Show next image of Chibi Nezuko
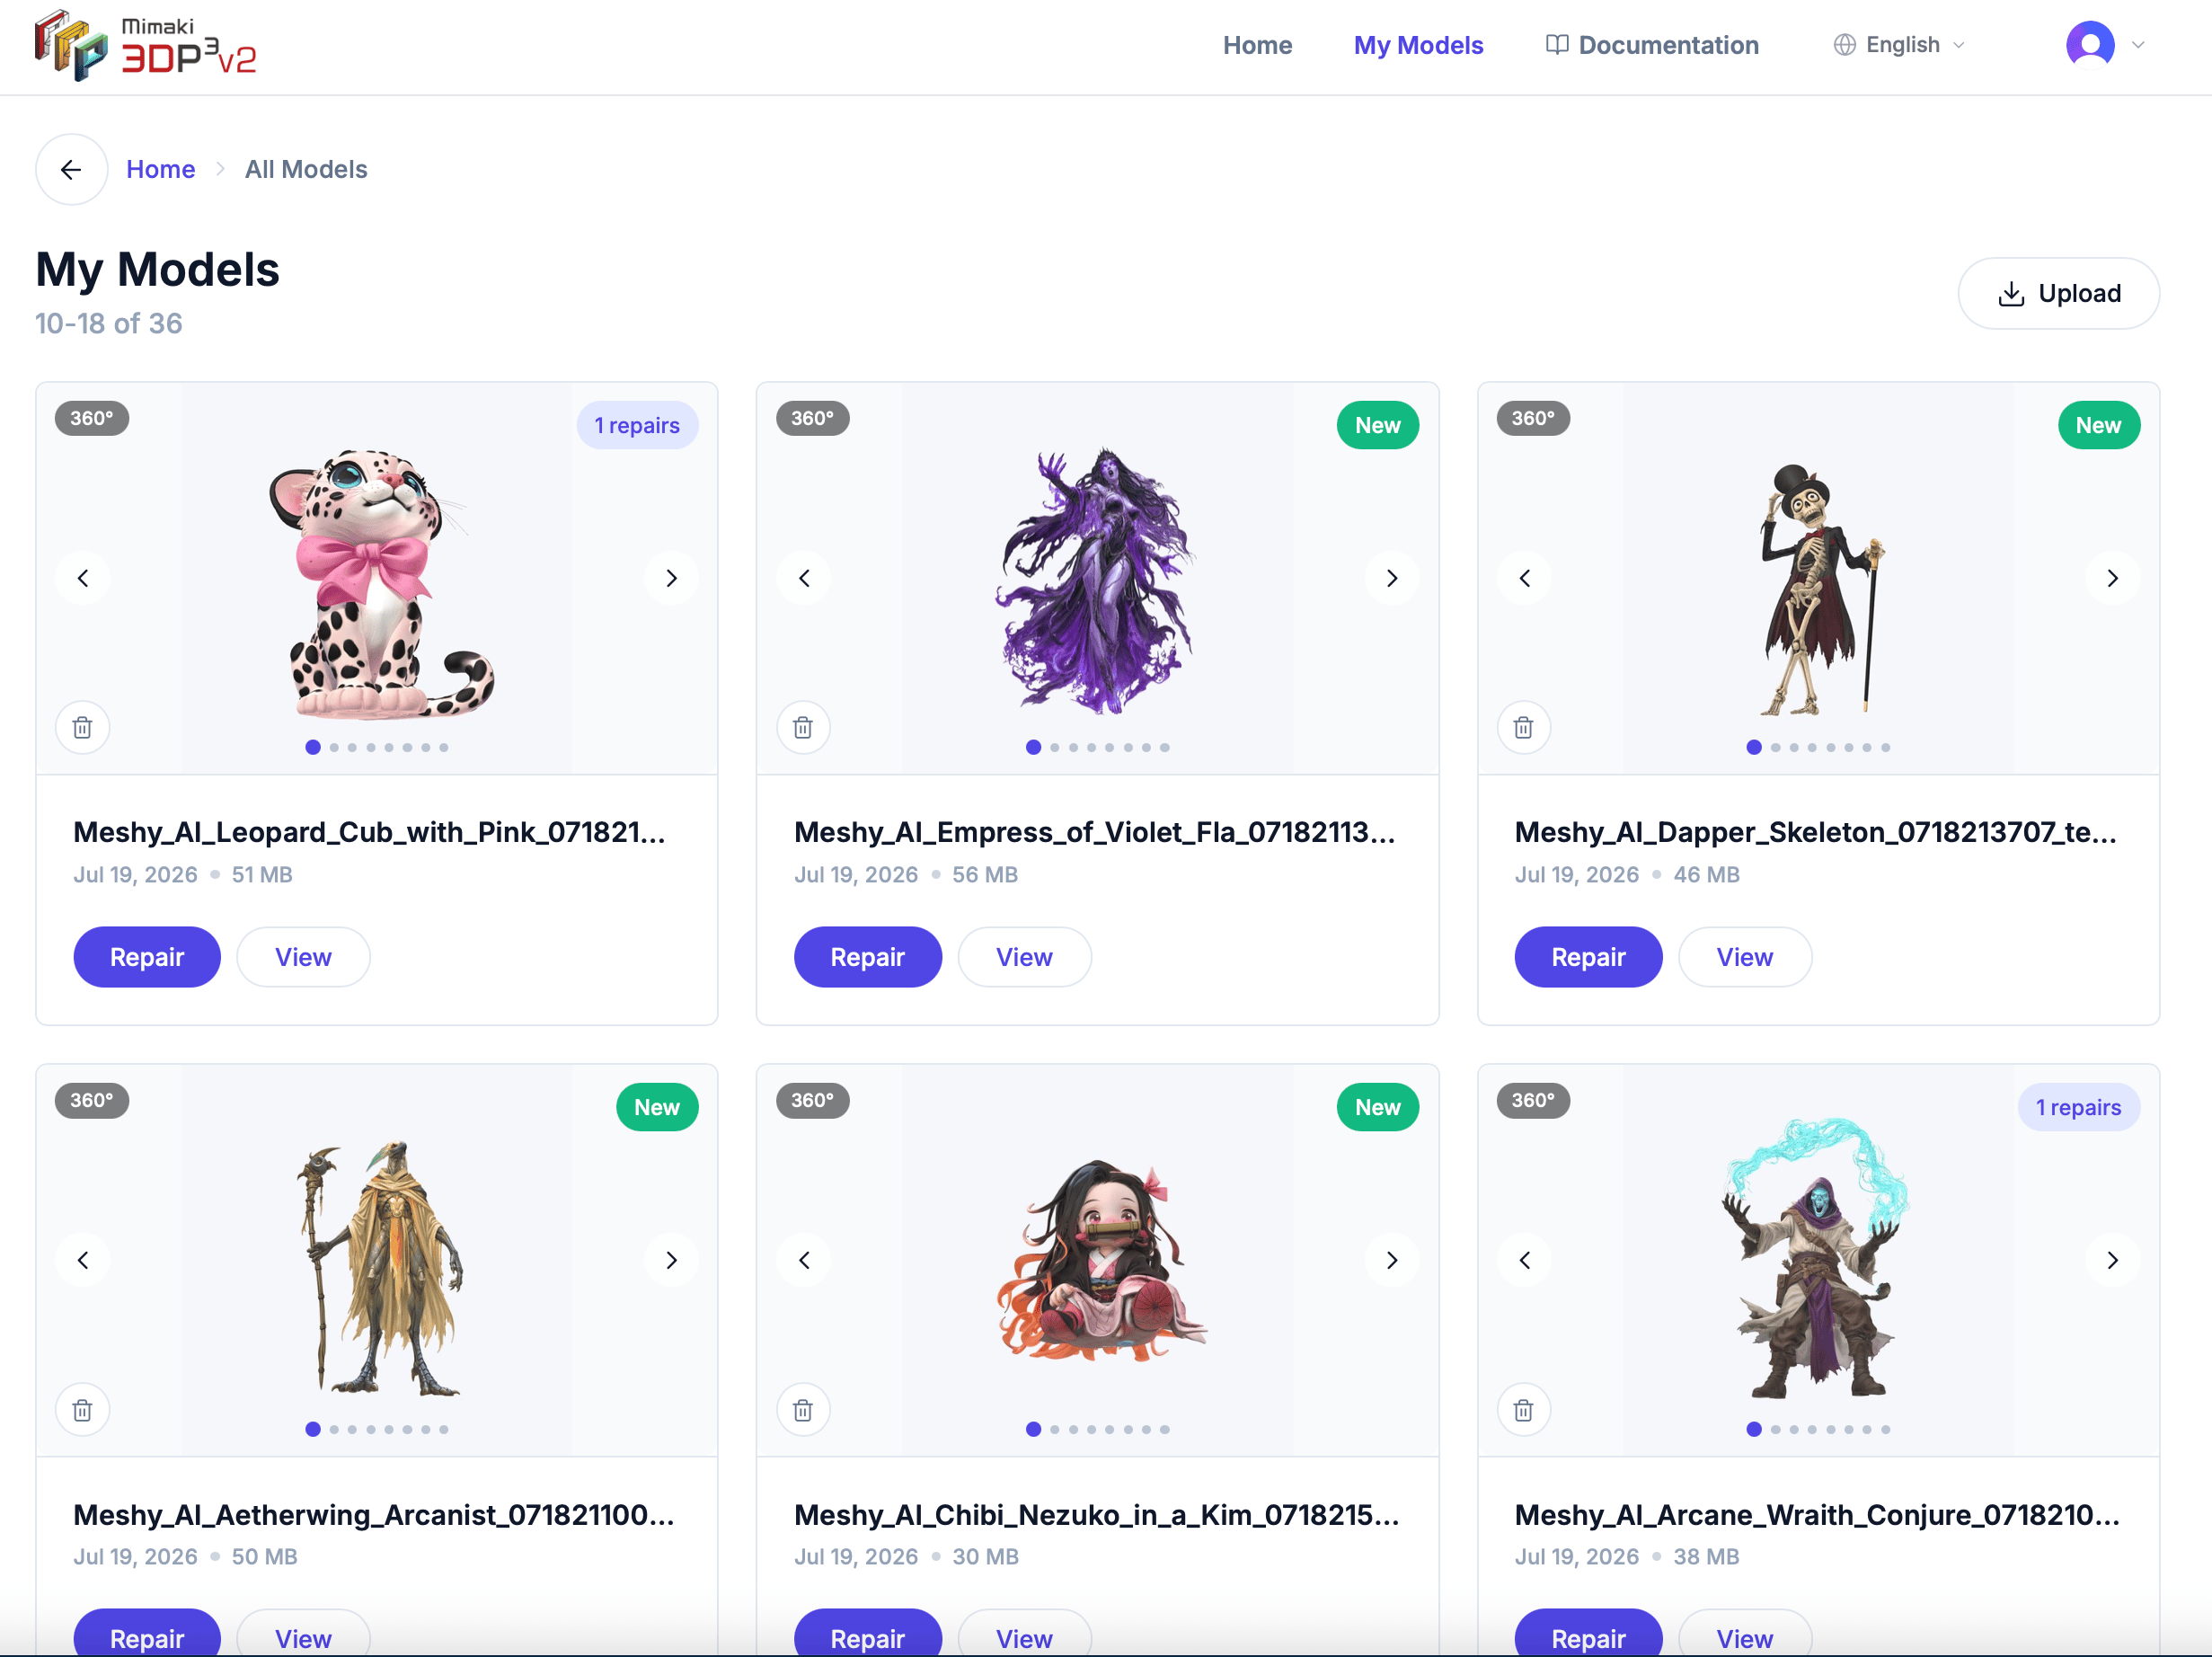The image size is (2212, 1657). pyautogui.click(x=1392, y=1260)
